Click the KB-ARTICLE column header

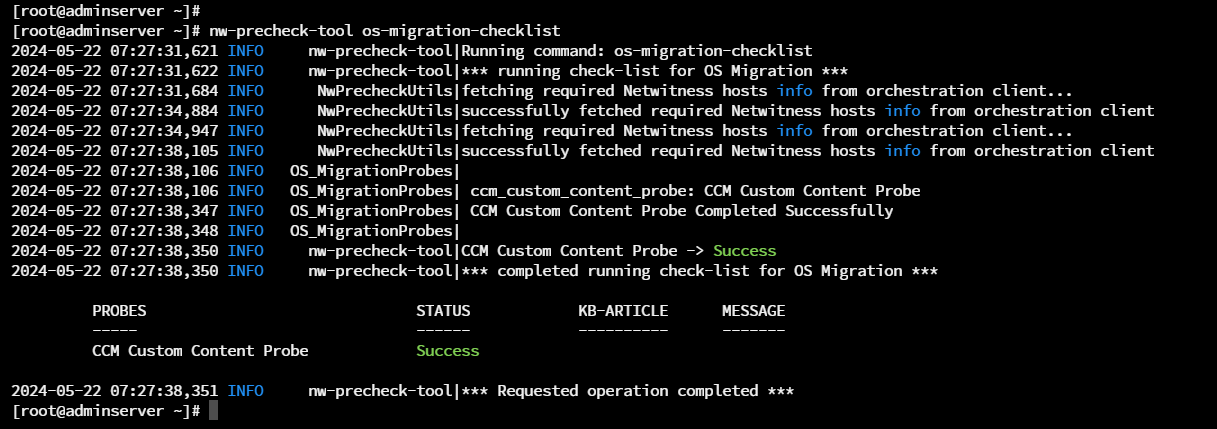(x=622, y=311)
